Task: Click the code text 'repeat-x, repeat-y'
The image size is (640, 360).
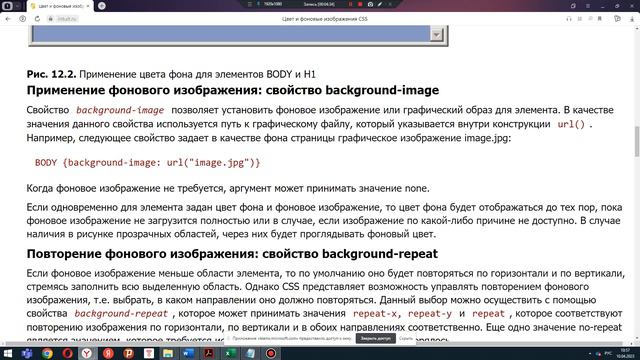Action: pyautogui.click(x=402, y=313)
